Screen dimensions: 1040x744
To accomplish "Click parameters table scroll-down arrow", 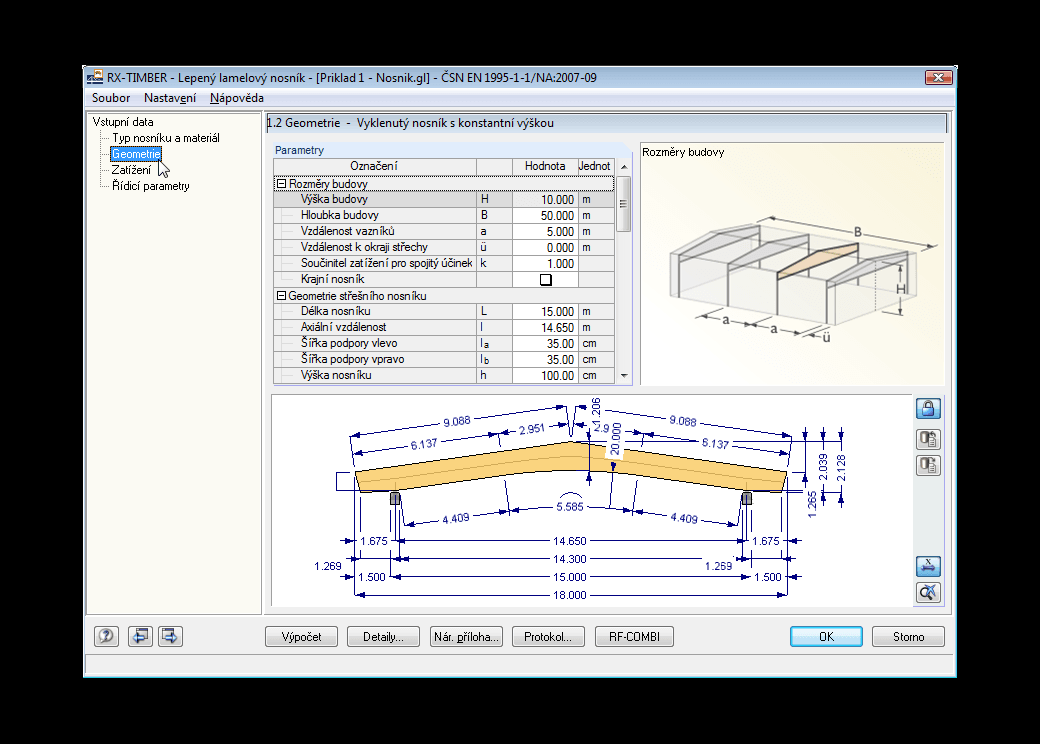I will [624, 376].
